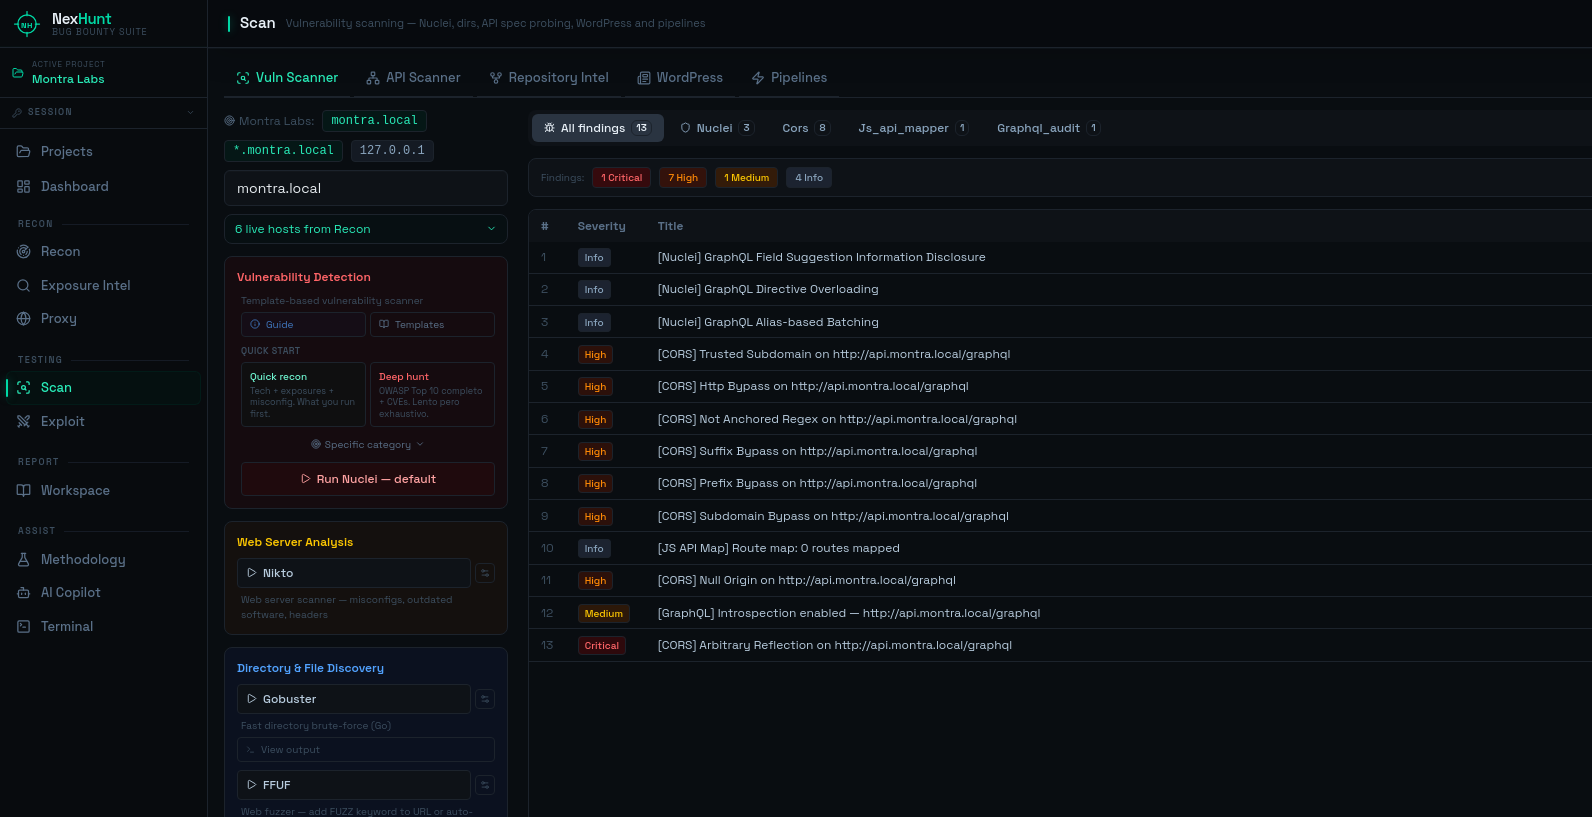Switch to the API Scanner tab
Image resolution: width=1592 pixels, height=817 pixels.
413,78
